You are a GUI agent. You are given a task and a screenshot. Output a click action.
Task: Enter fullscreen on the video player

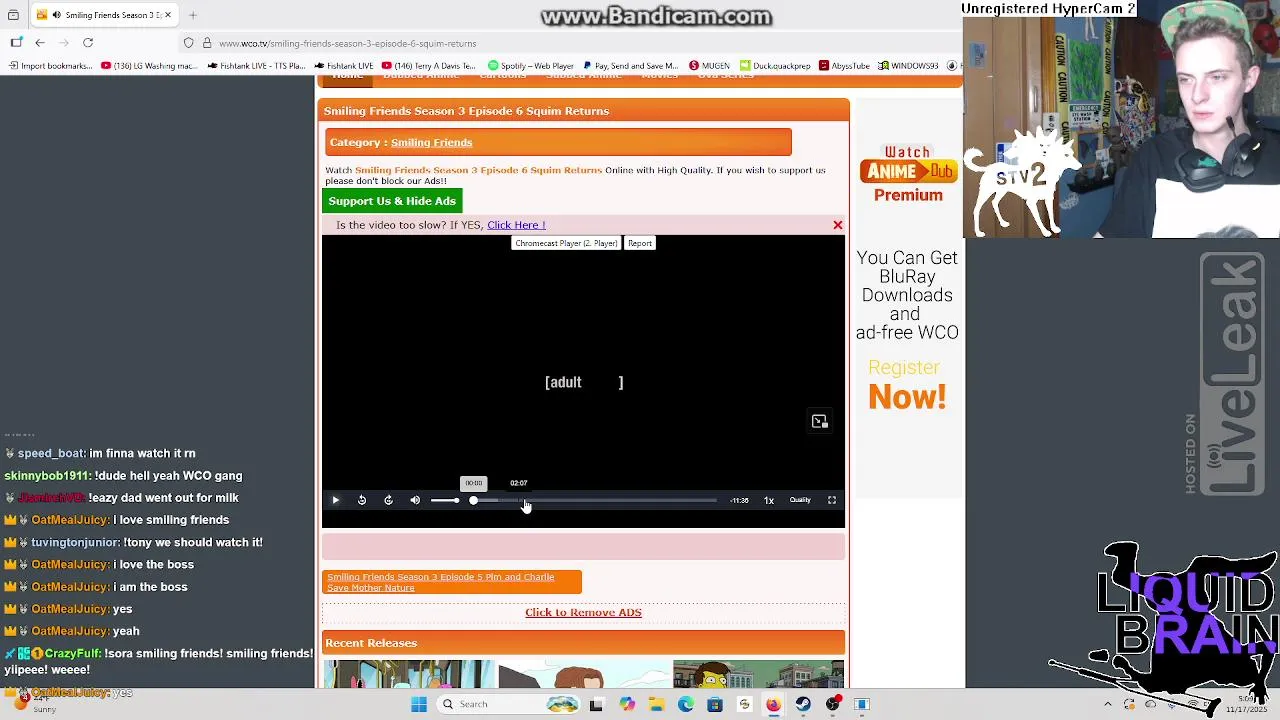(831, 500)
